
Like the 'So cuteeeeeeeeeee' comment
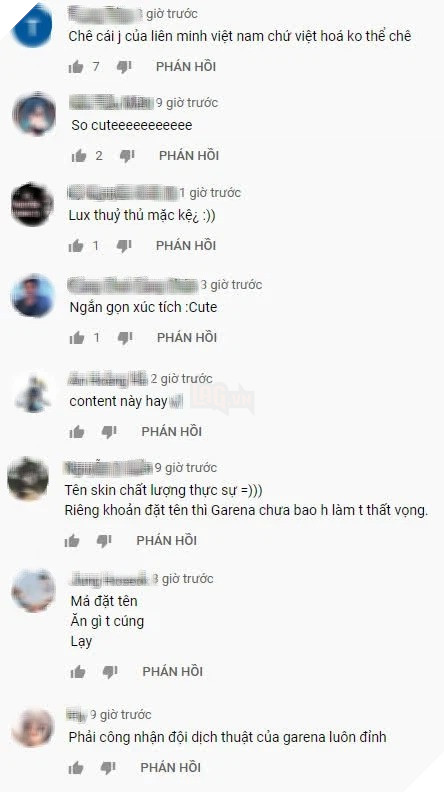pyautogui.click(x=79, y=156)
